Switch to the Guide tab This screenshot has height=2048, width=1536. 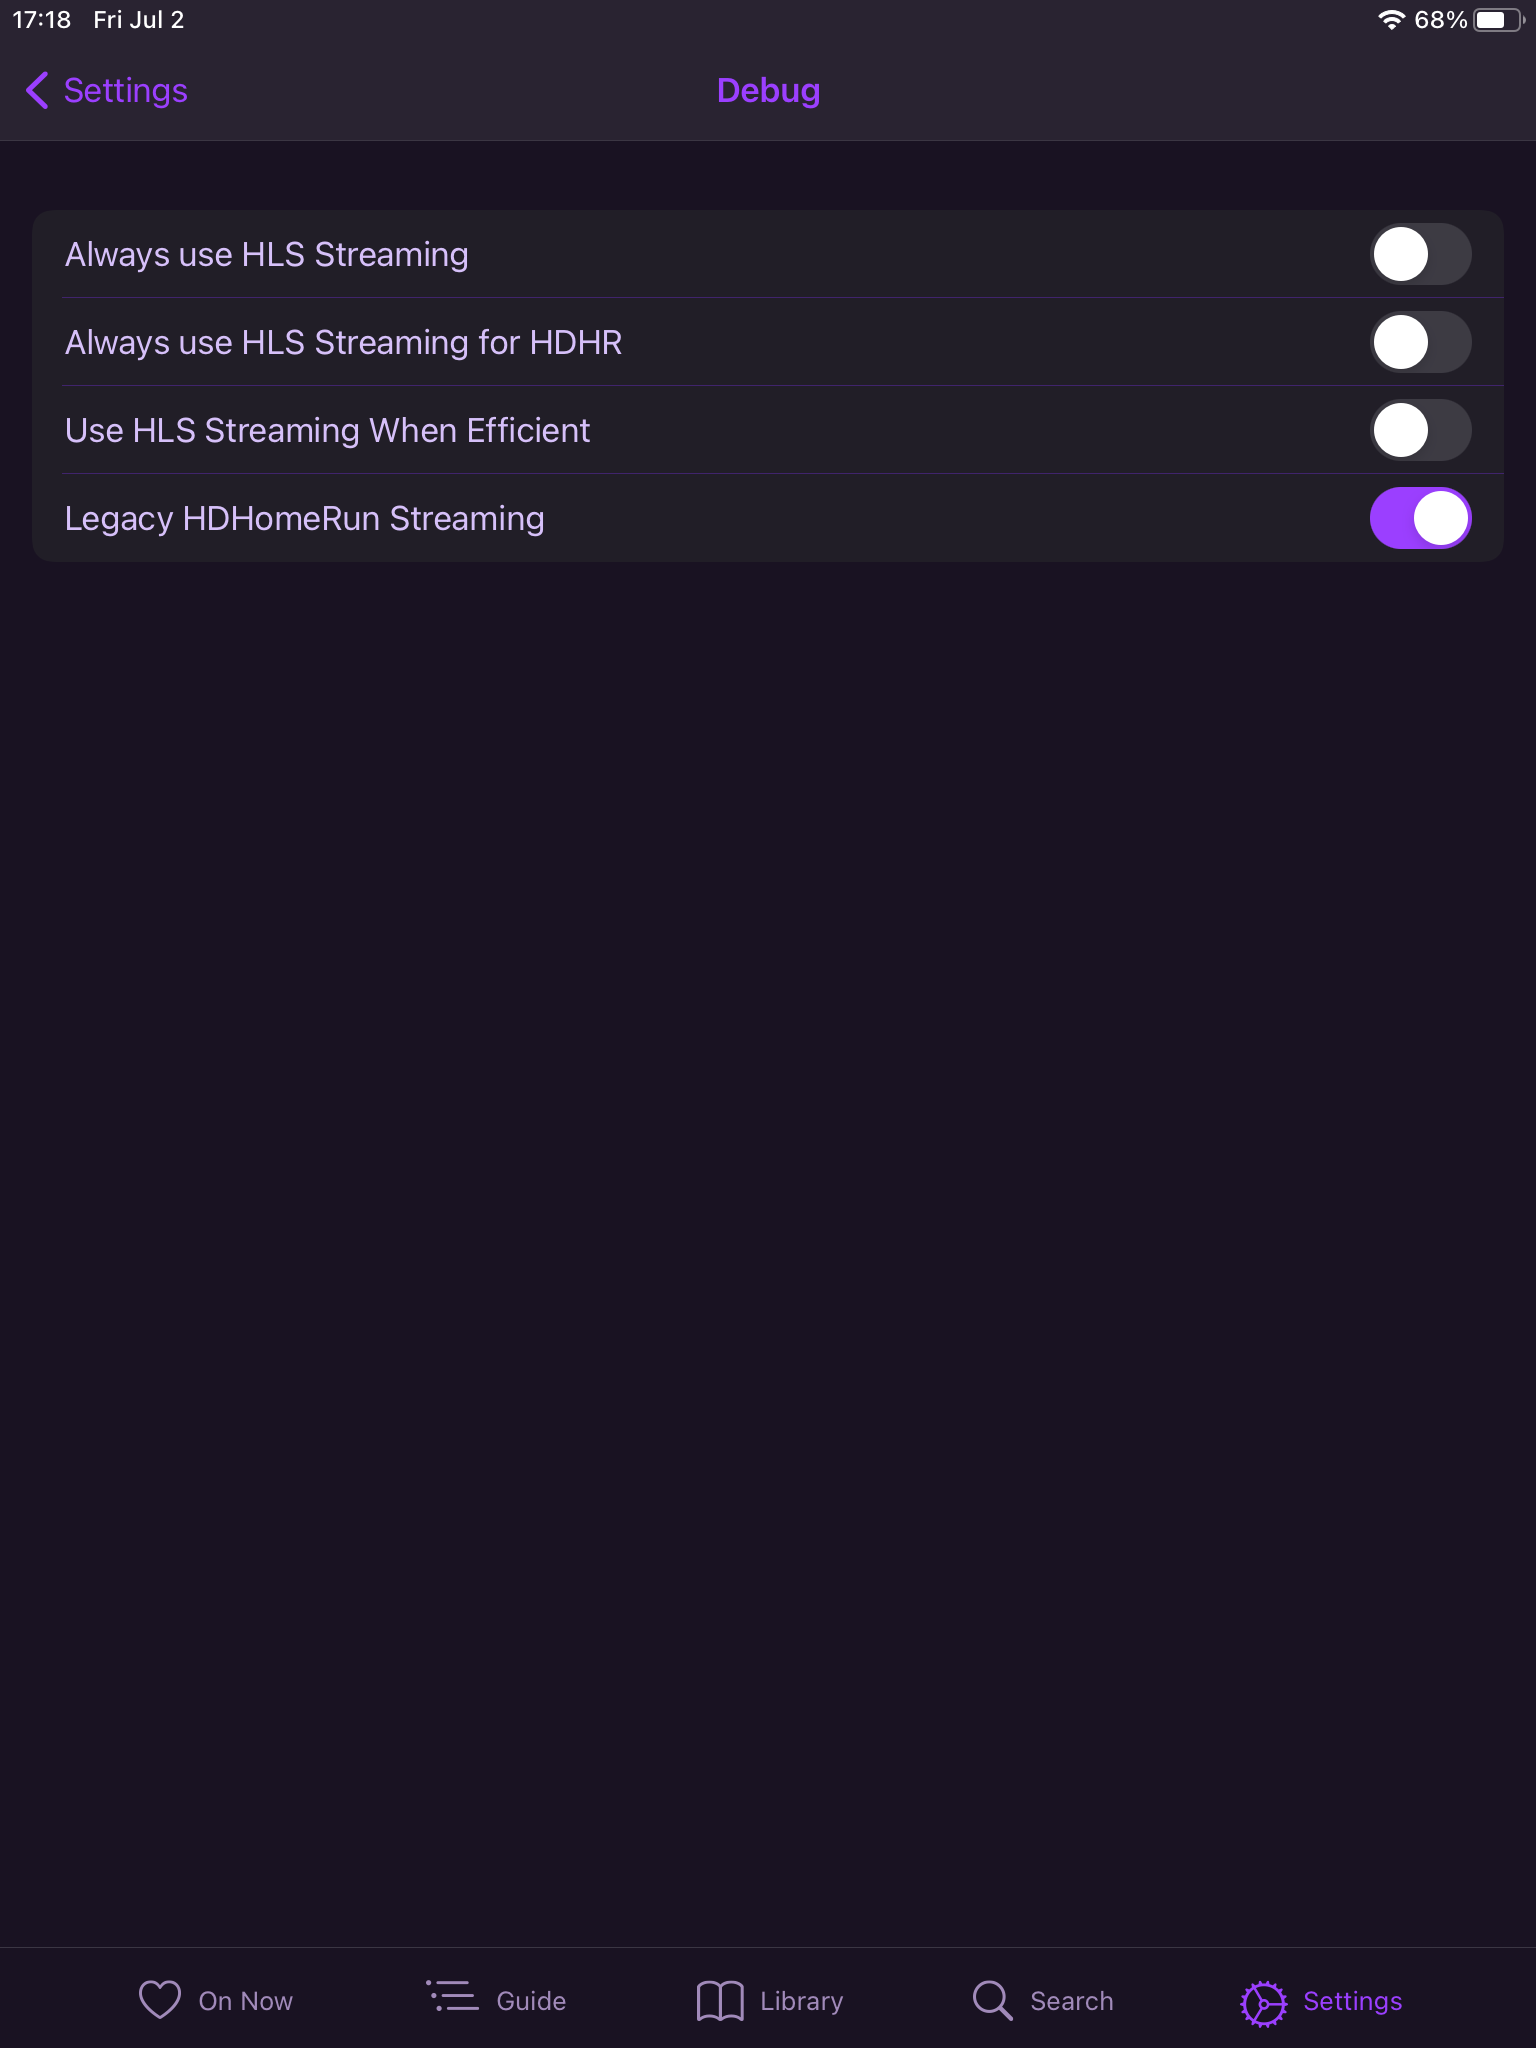click(531, 2001)
